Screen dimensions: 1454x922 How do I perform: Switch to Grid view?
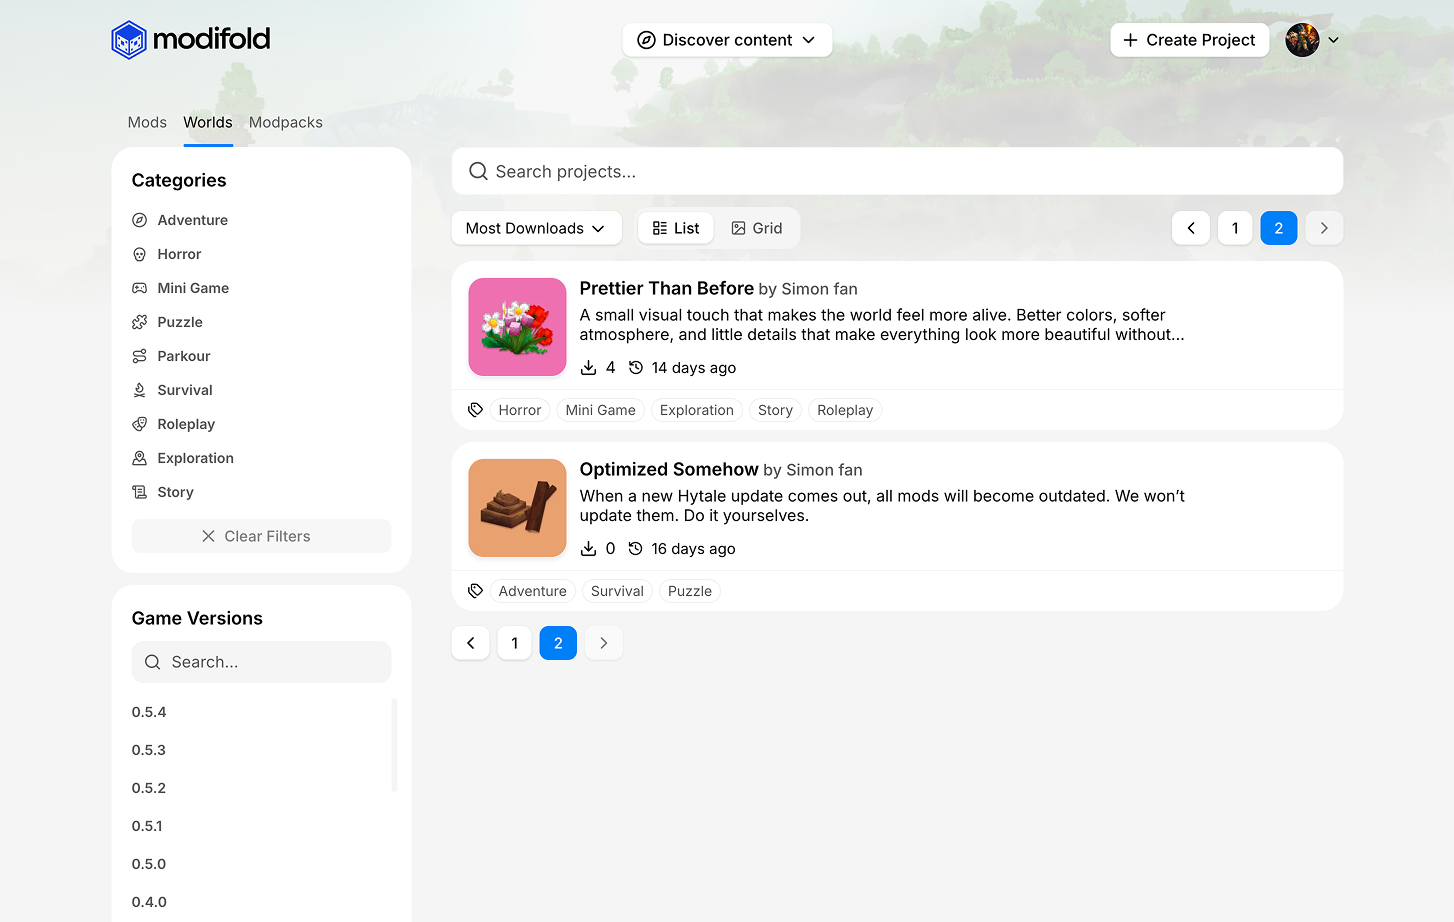click(x=757, y=228)
